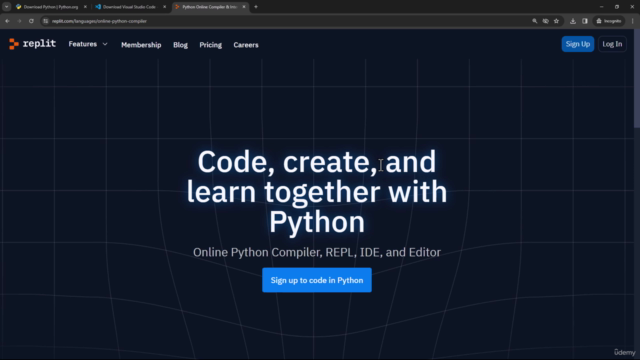640x360 pixels.
Task: Expand the Features dropdown menu
Action: point(88,44)
